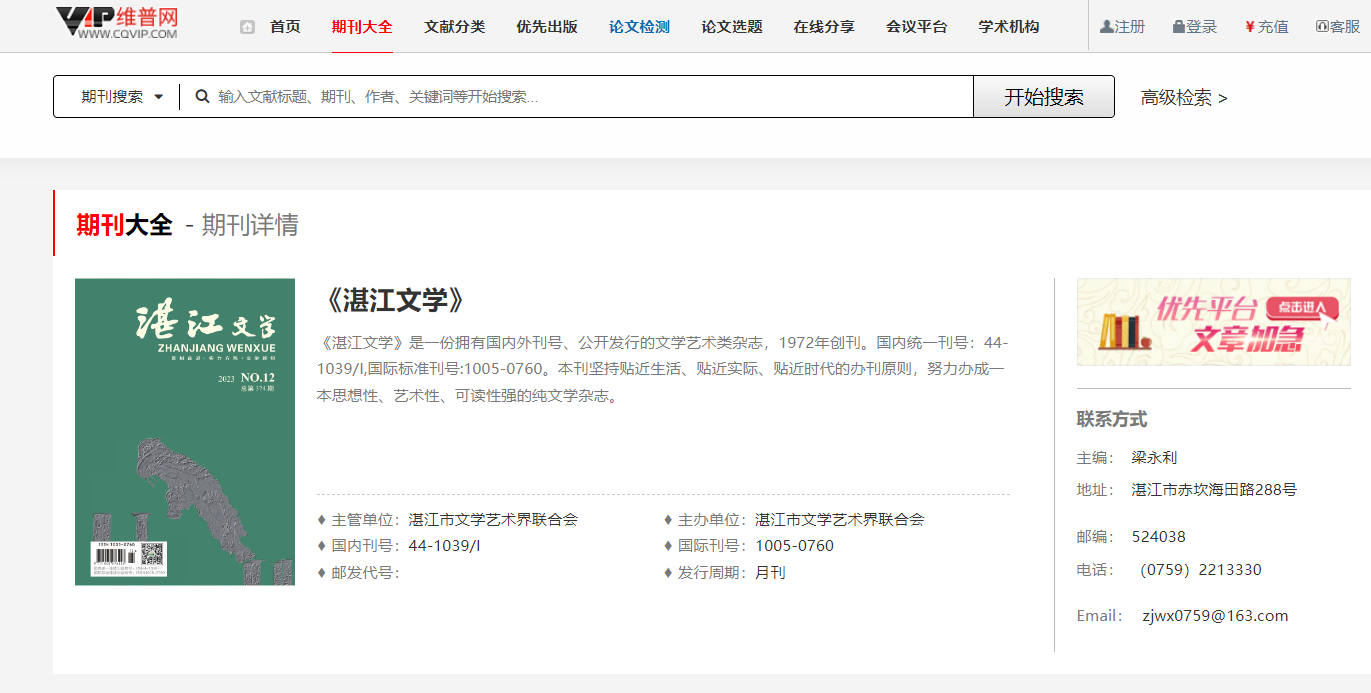
Task: Click 国际刊号 1005-0760 text
Action: (749, 546)
